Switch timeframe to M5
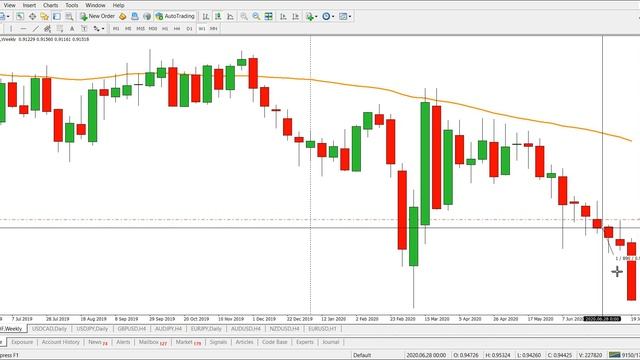Image resolution: width=640 pixels, height=360 pixels. pos(128,29)
